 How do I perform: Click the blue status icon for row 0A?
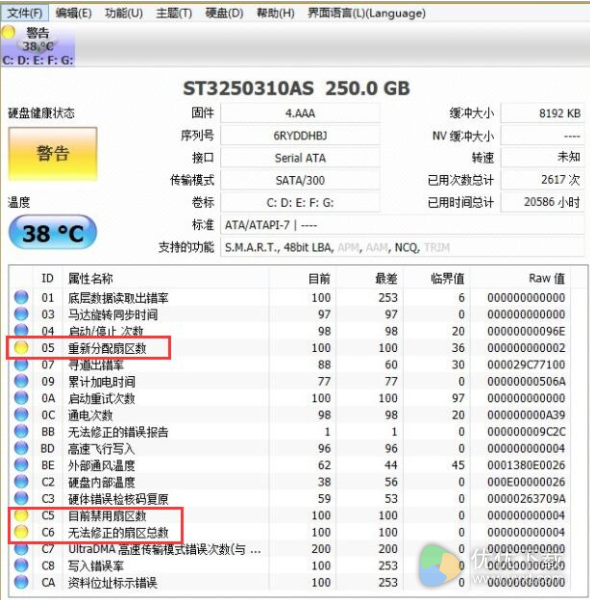click(x=21, y=398)
